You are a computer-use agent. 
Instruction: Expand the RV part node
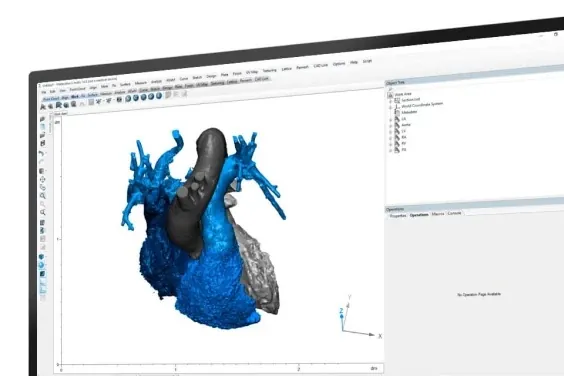[x=391, y=144]
